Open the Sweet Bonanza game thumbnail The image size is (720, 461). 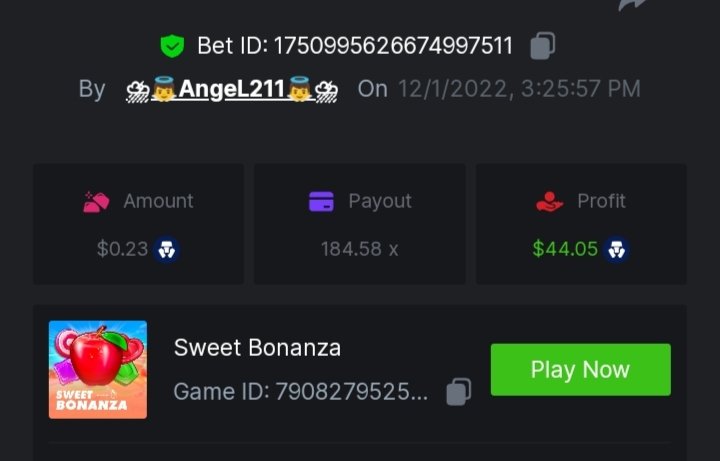[x=98, y=369]
